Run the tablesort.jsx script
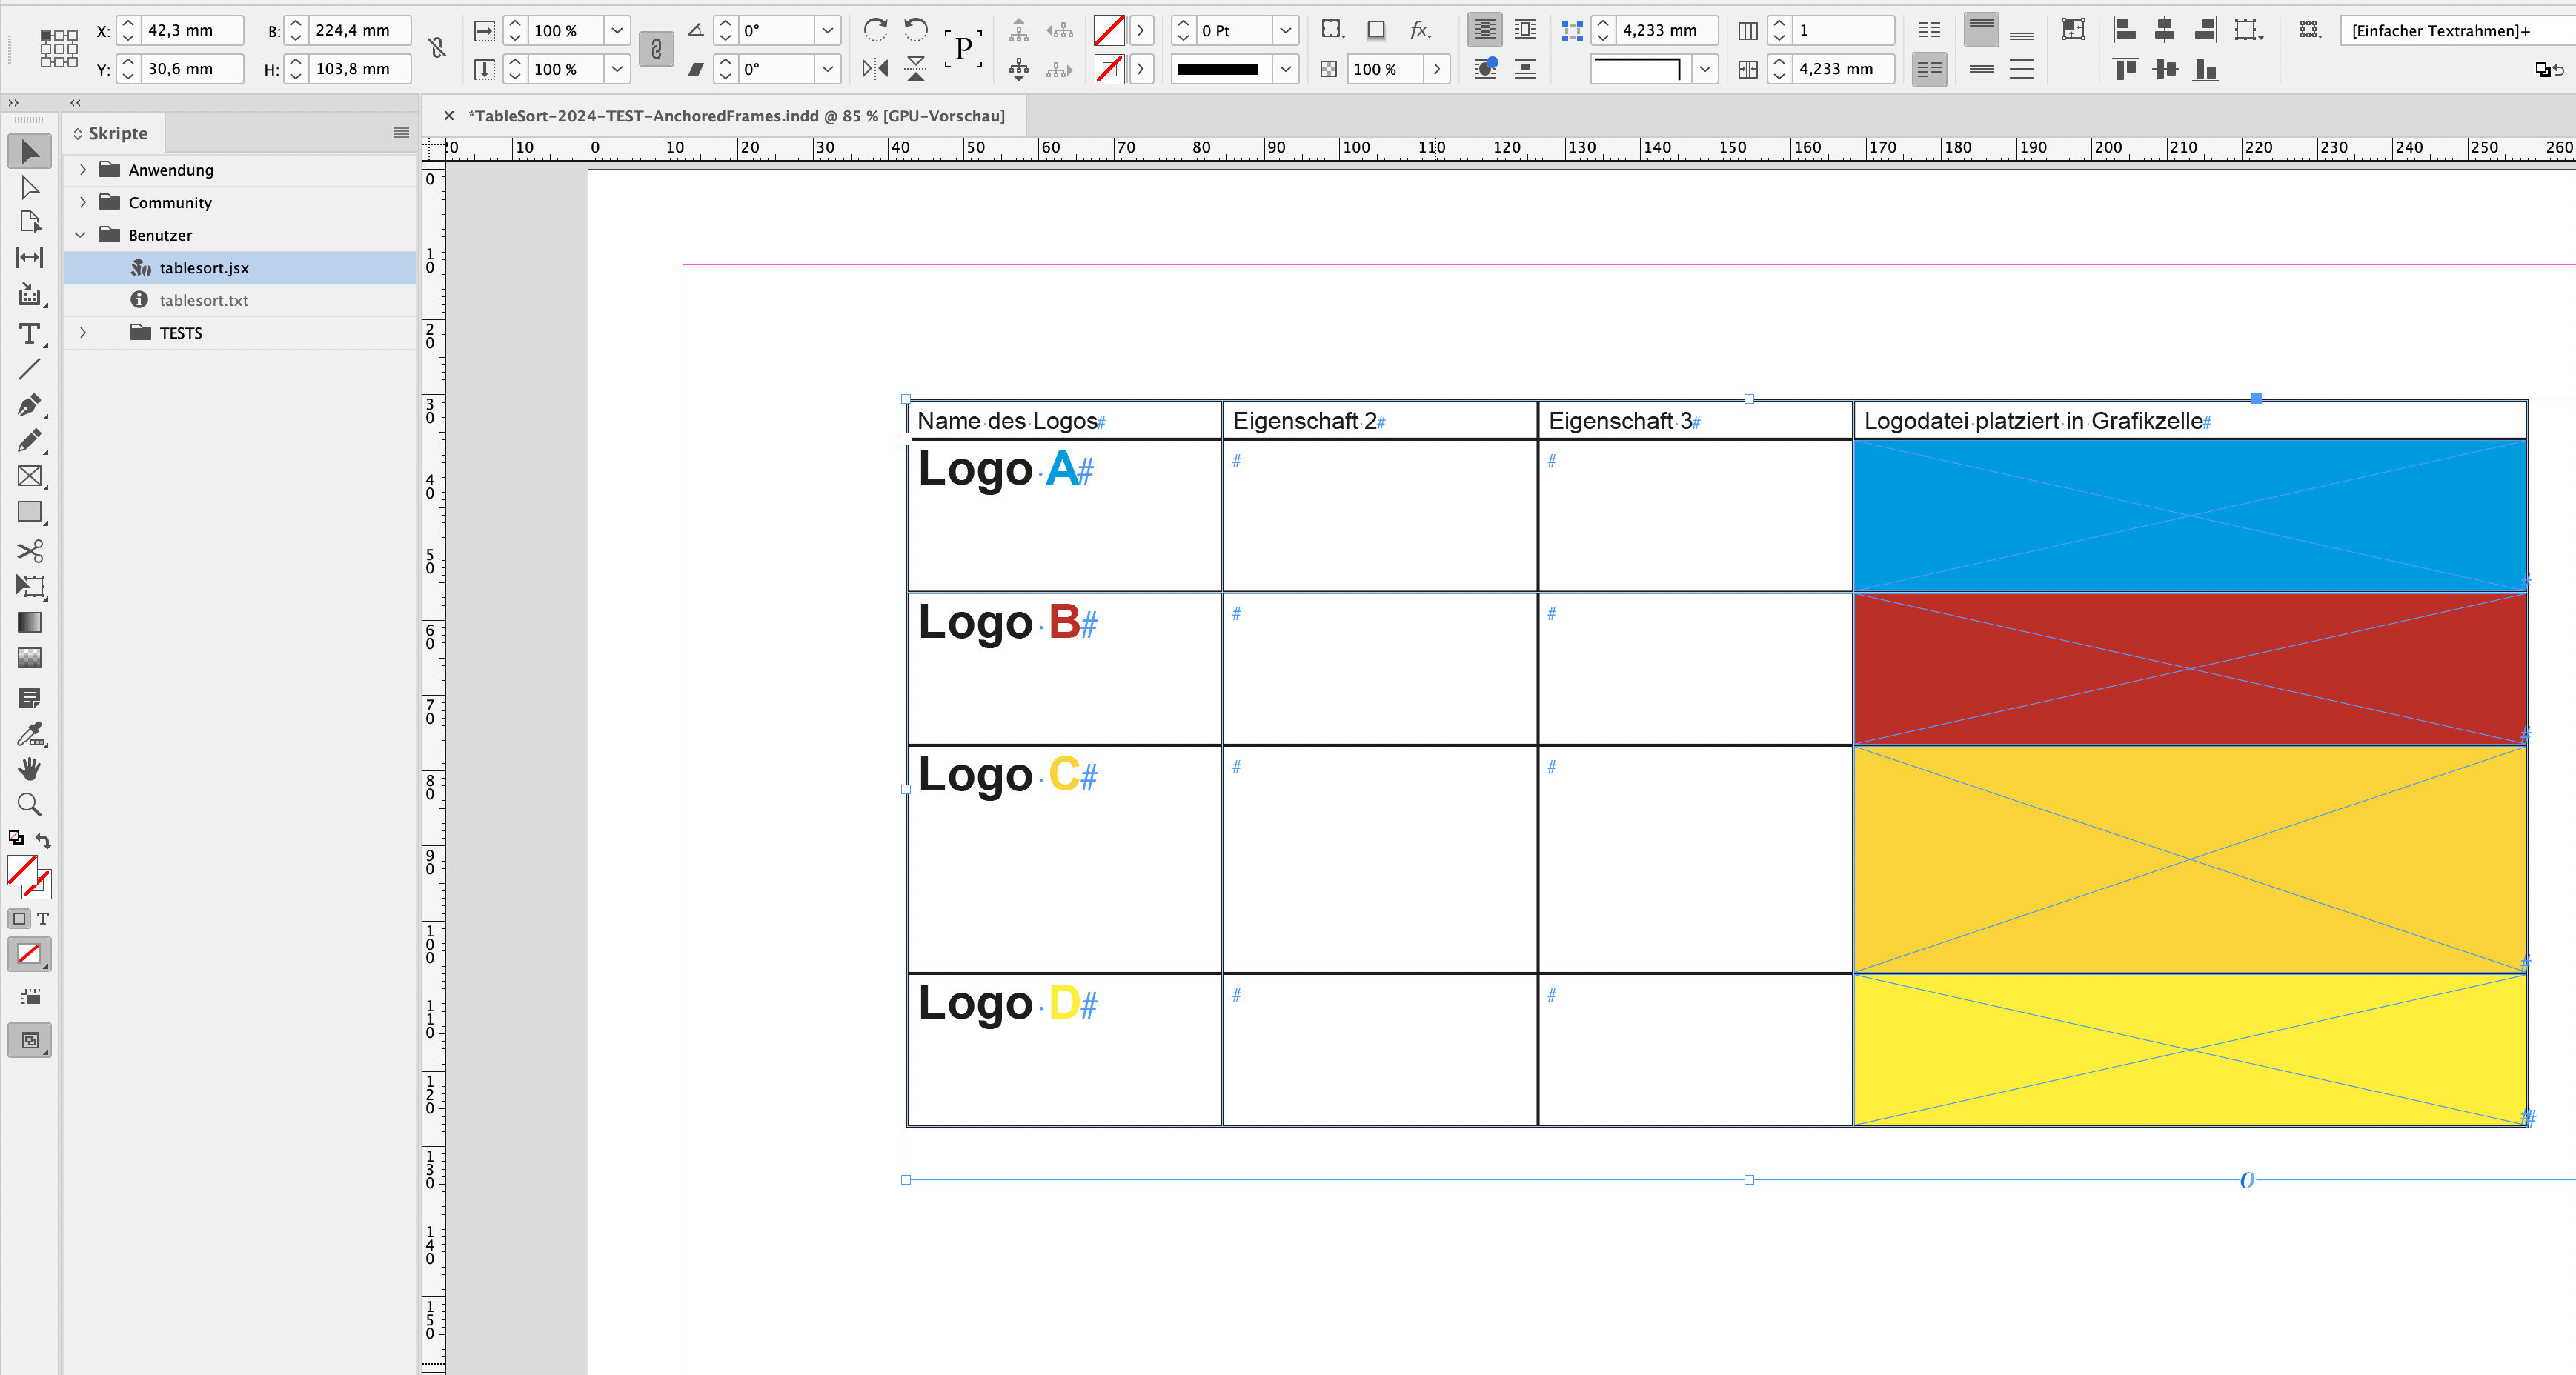This screenshot has height=1375, width=2576. tap(204, 267)
